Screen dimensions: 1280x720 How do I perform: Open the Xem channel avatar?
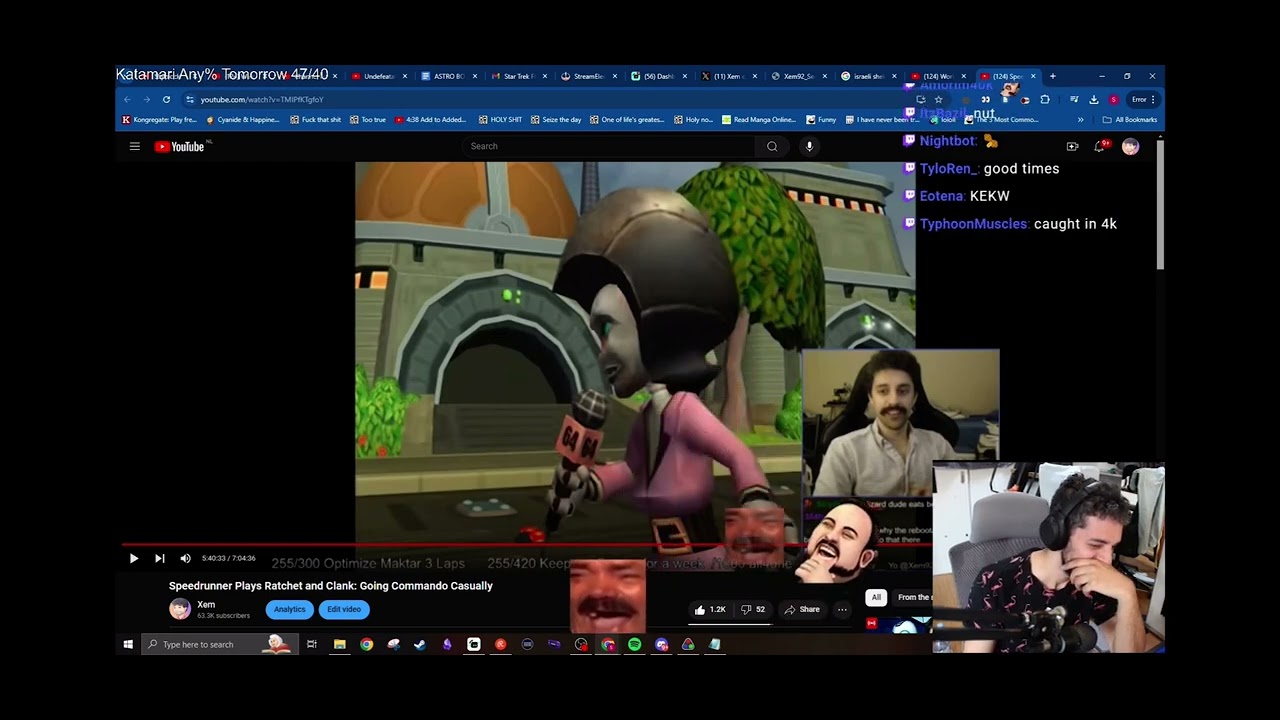tap(180, 609)
